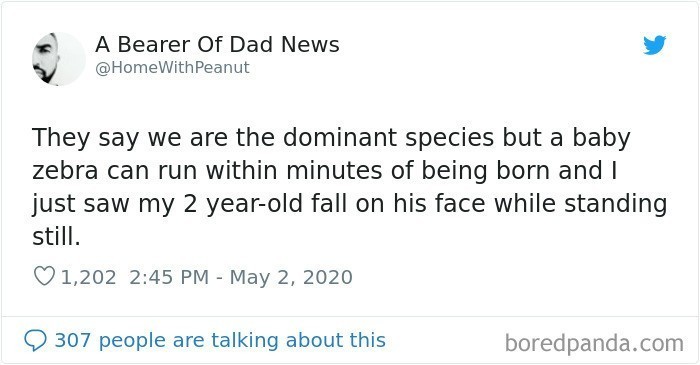
Task: Click 'dominant species' in the tweet text
Action: (388, 138)
